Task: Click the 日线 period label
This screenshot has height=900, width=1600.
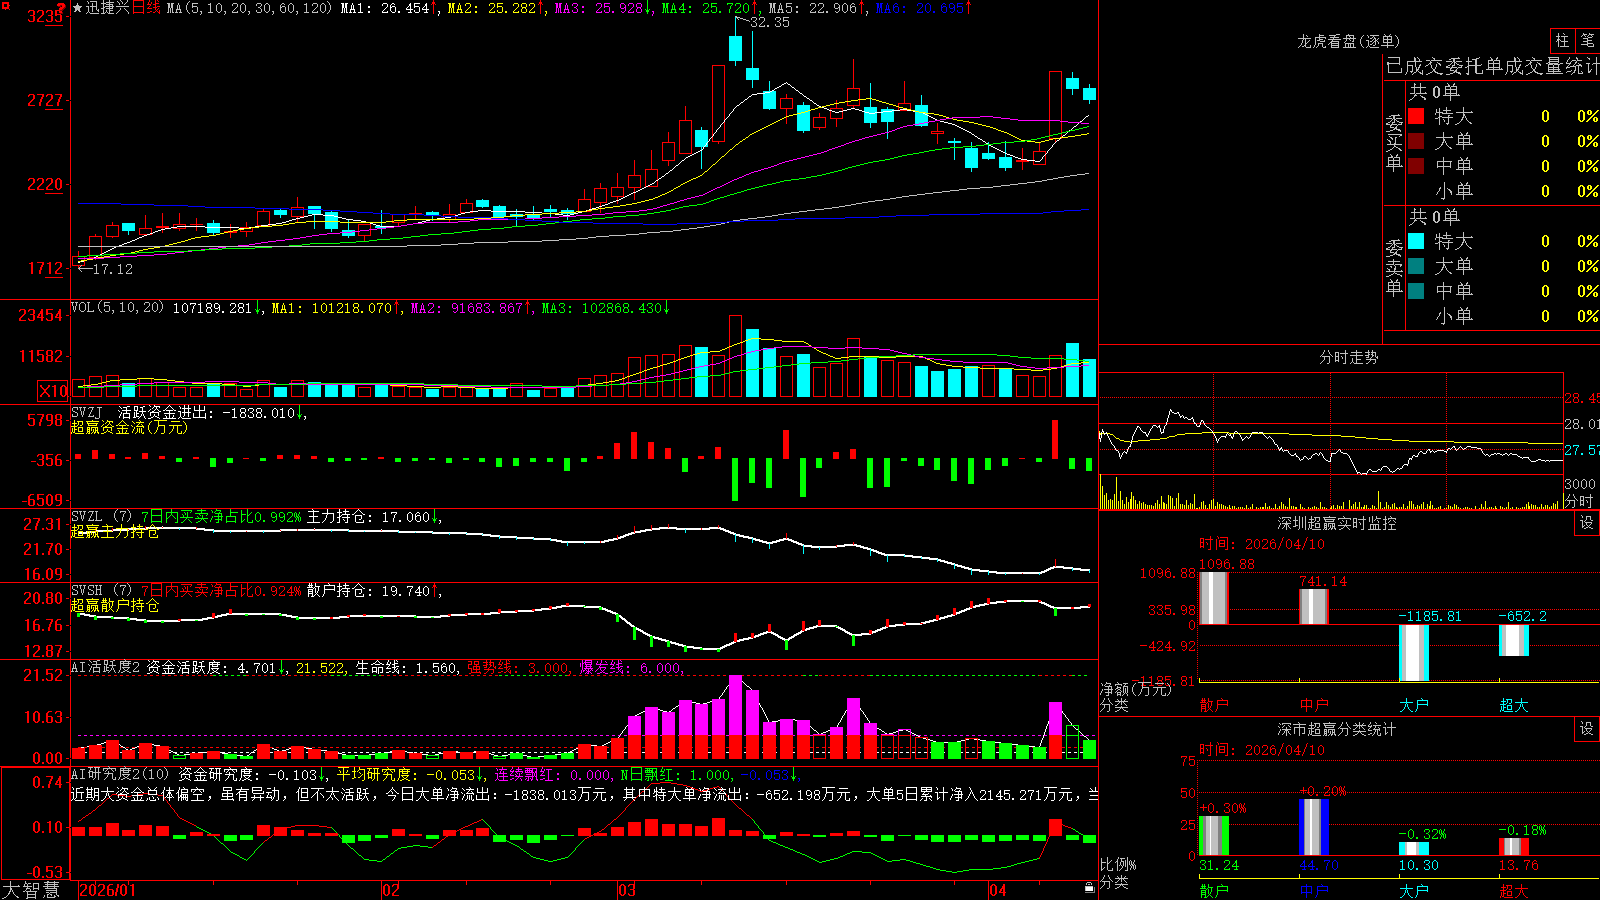Action: [146, 8]
